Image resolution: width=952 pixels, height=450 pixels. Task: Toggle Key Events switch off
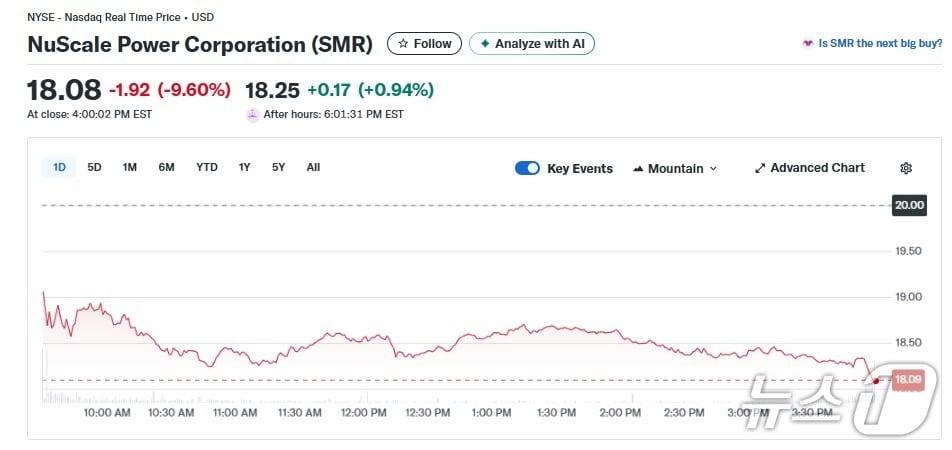[527, 168]
